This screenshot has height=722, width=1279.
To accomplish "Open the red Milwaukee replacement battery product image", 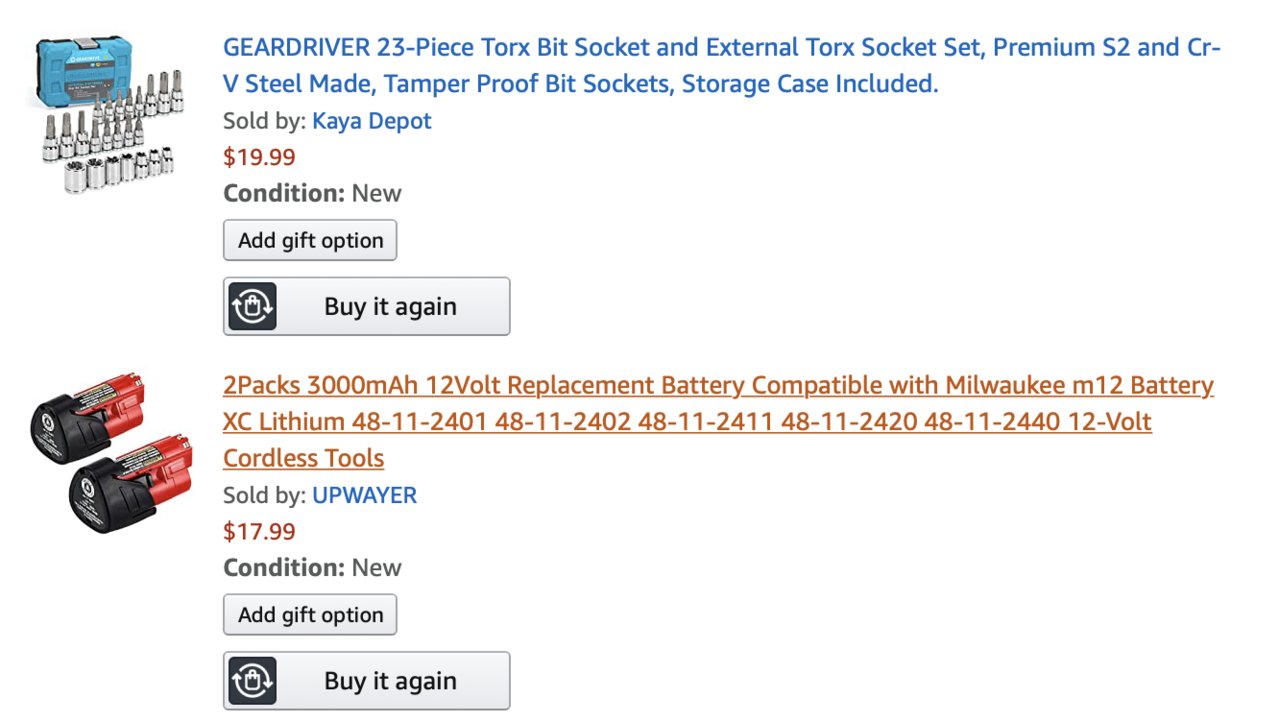I will coord(110,452).
